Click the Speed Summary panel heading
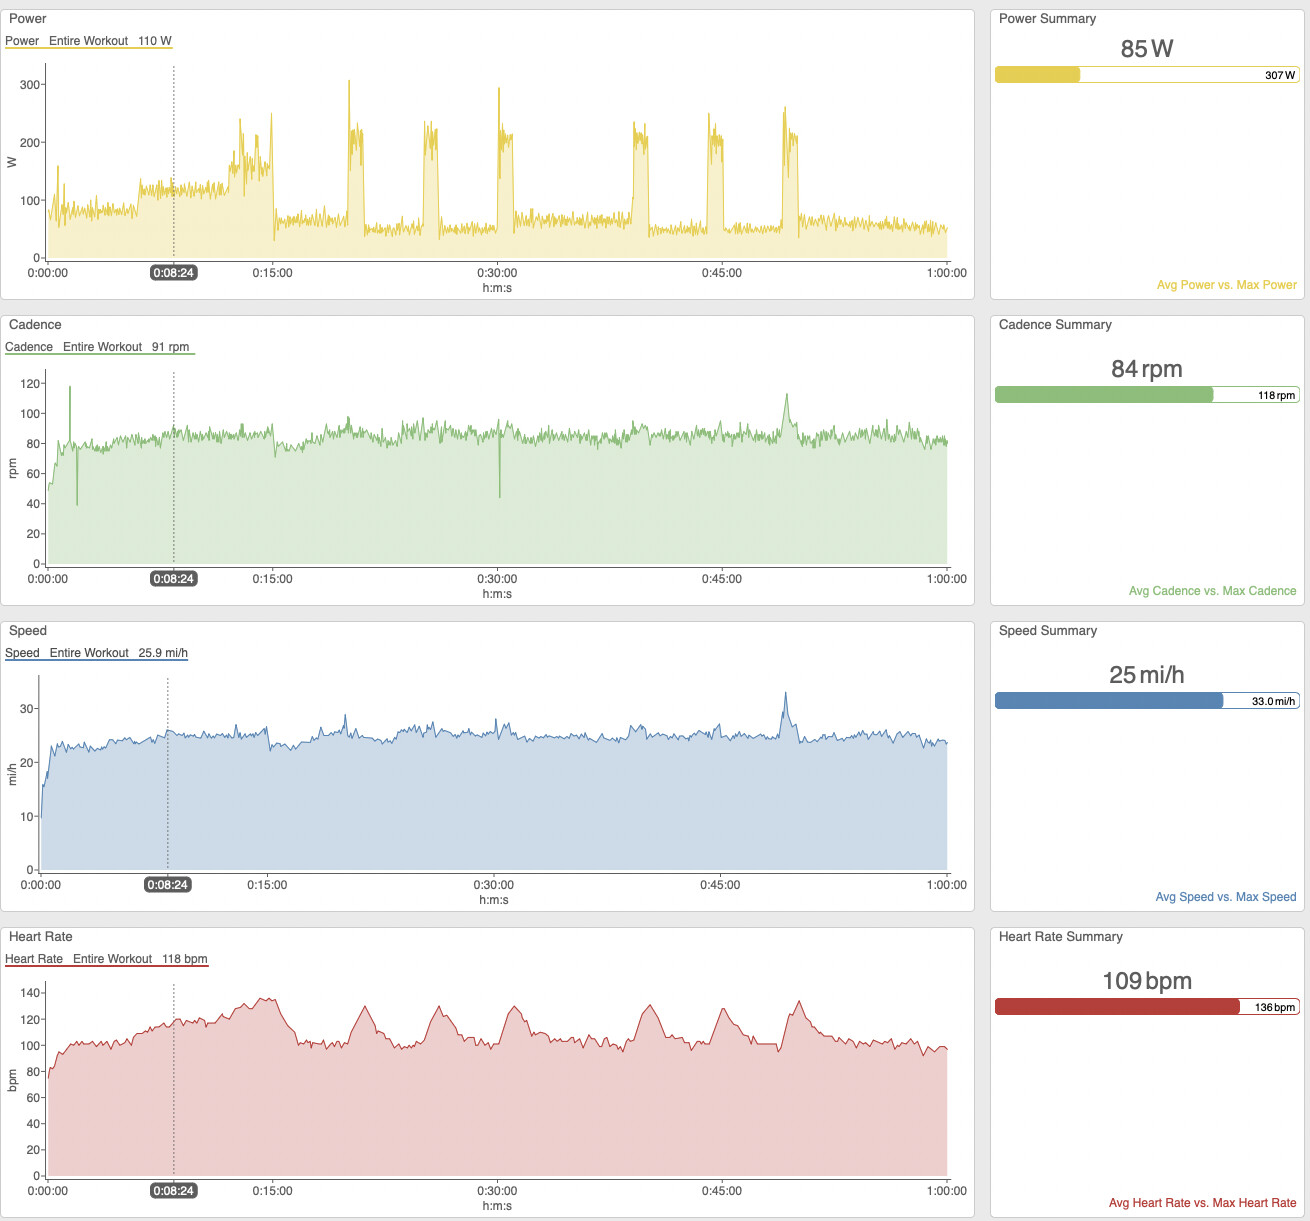 click(1047, 631)
